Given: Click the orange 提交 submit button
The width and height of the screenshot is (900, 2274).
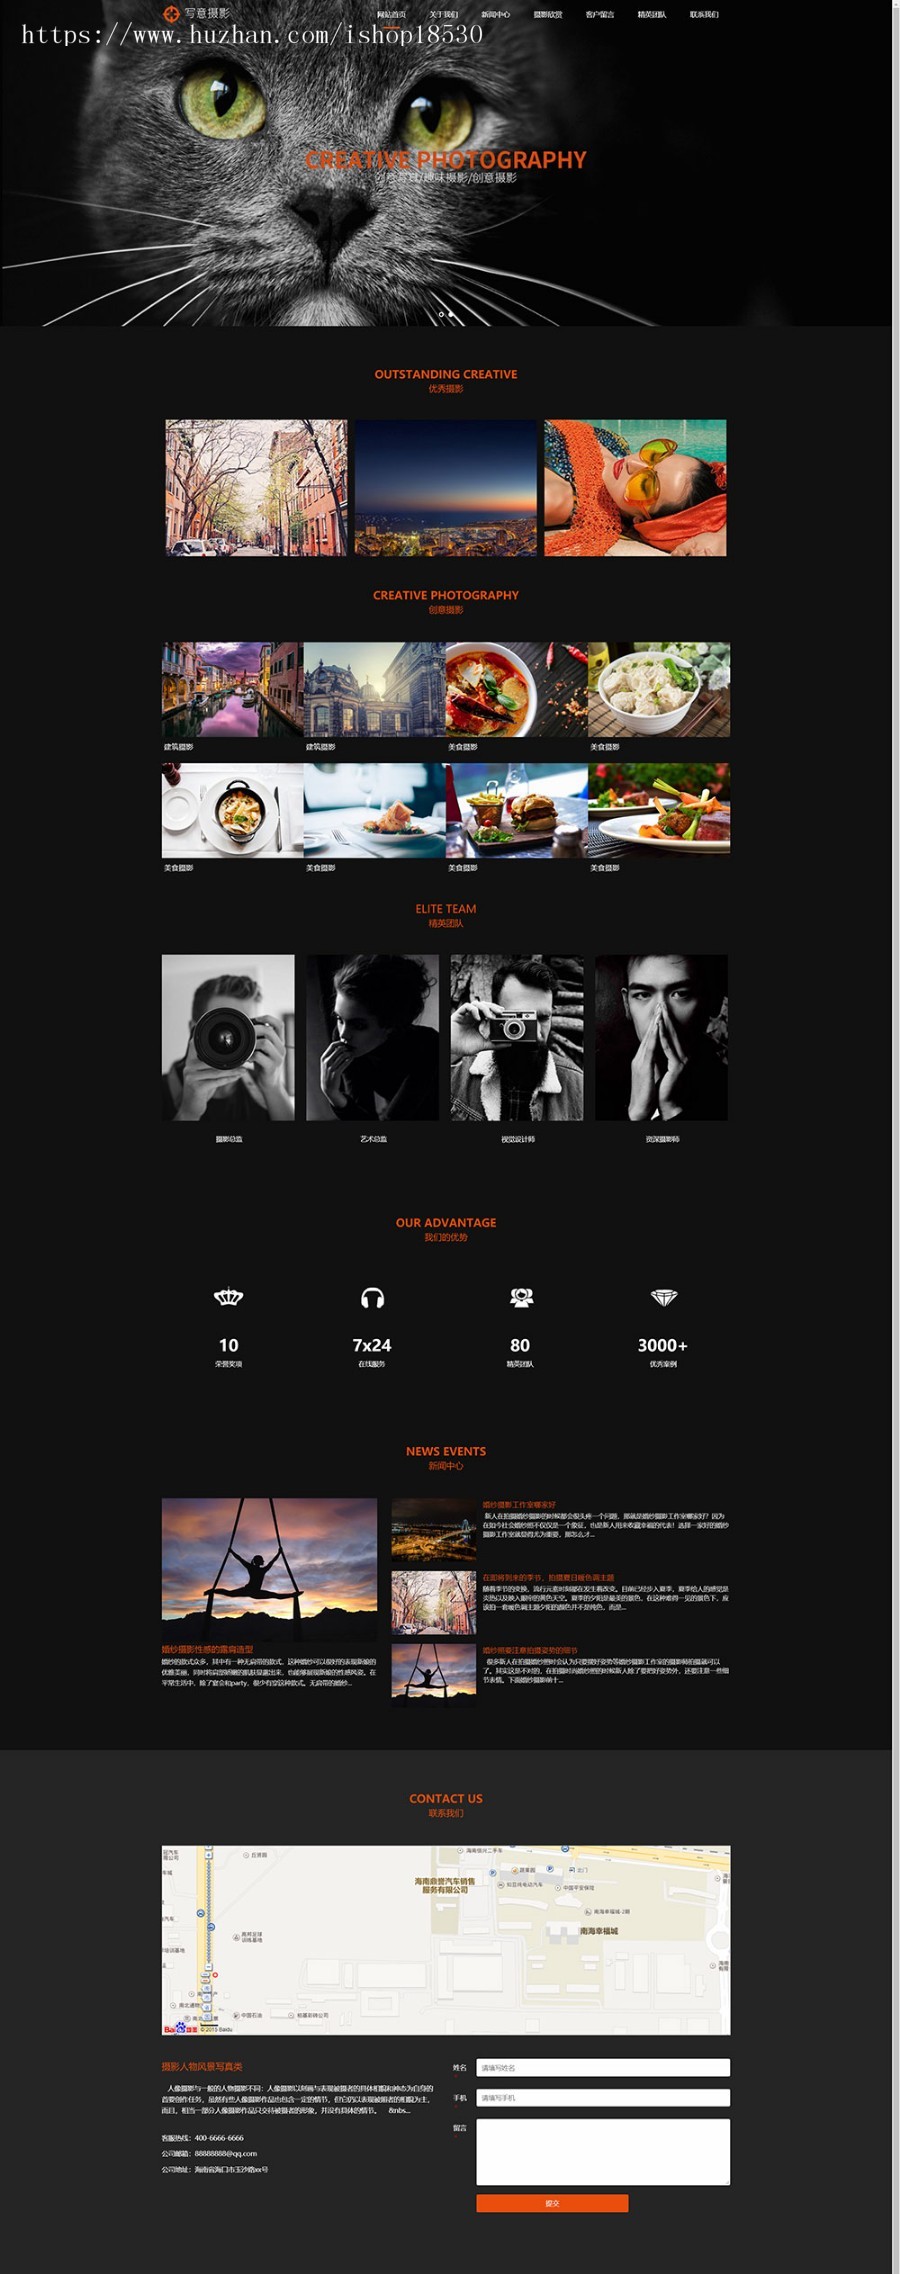Looking at the screenshot, I should click(x=552, y=2203).
